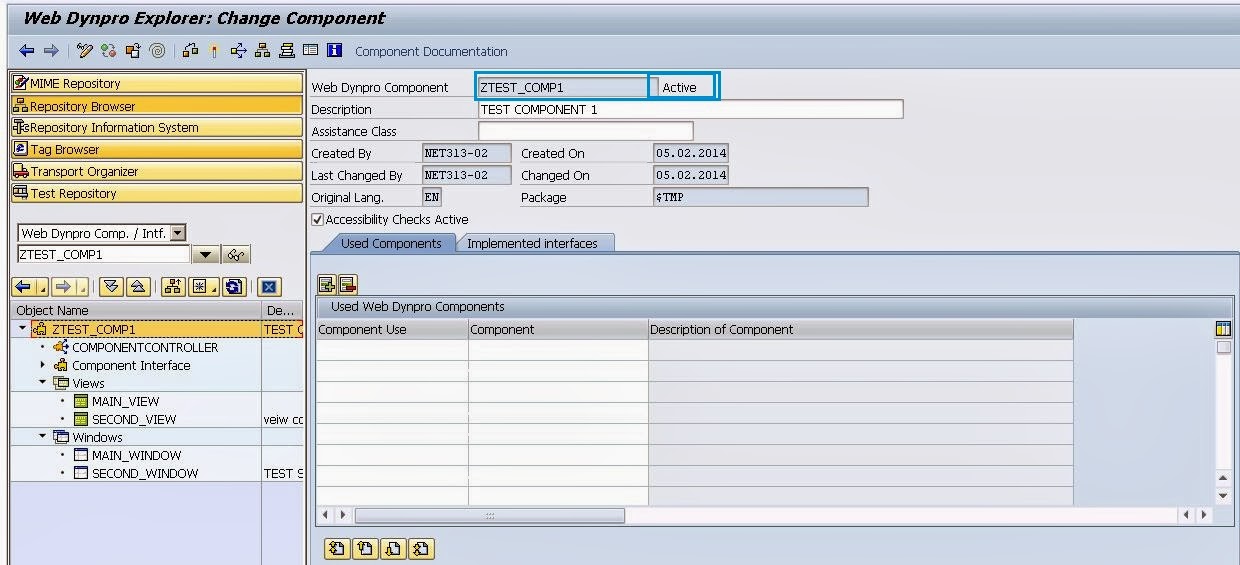This screenshot has width=1240, height=565.
Task: Switch to the Implemented interfaces tab
Action: pyautogui.click(x=532, y=243)
